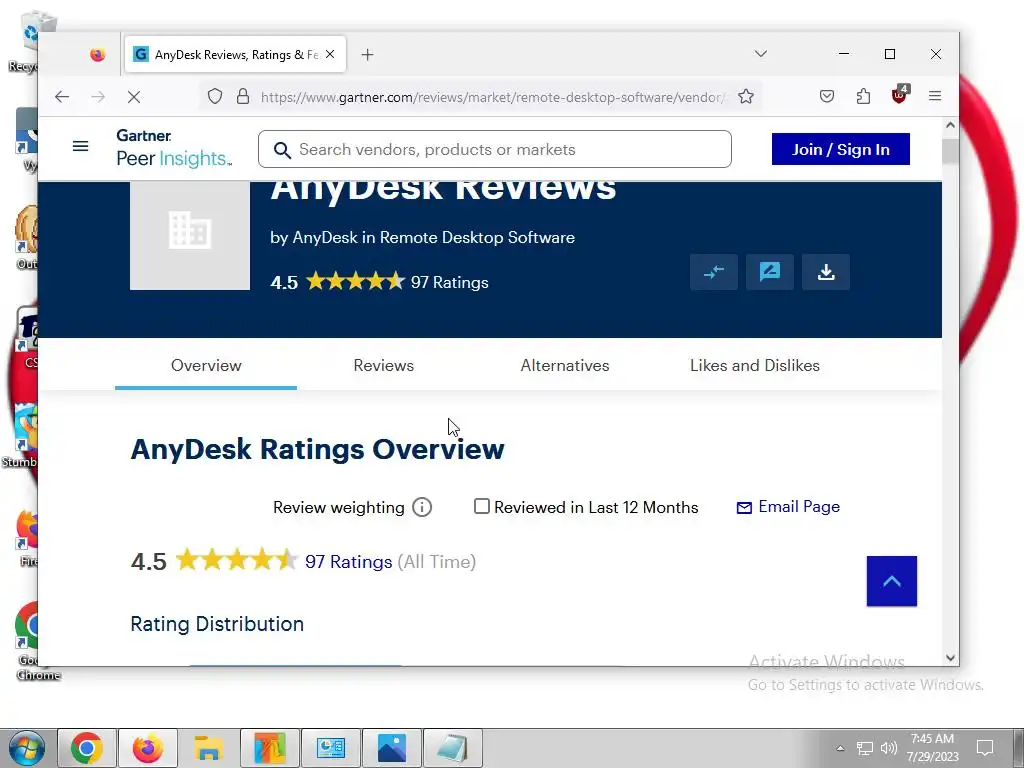Open the Firefox extensions puzzle icon
The height and width of the screenshot is (768, 1024).
pyautogui.click(x=863, y=97)
